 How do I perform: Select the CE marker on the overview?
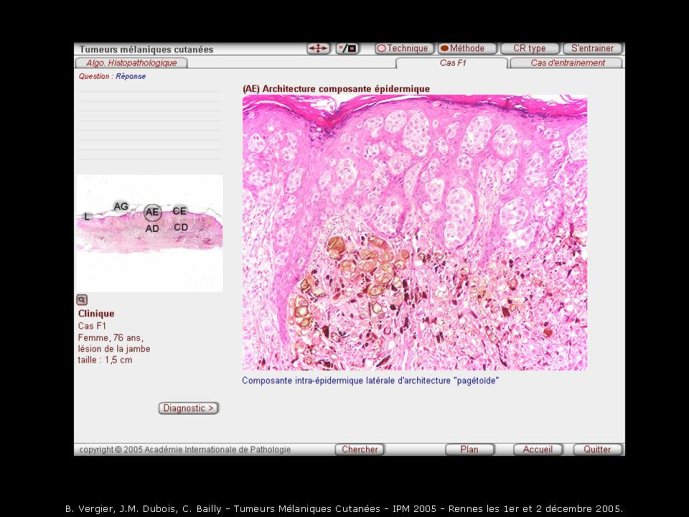(x=179, y=211)
